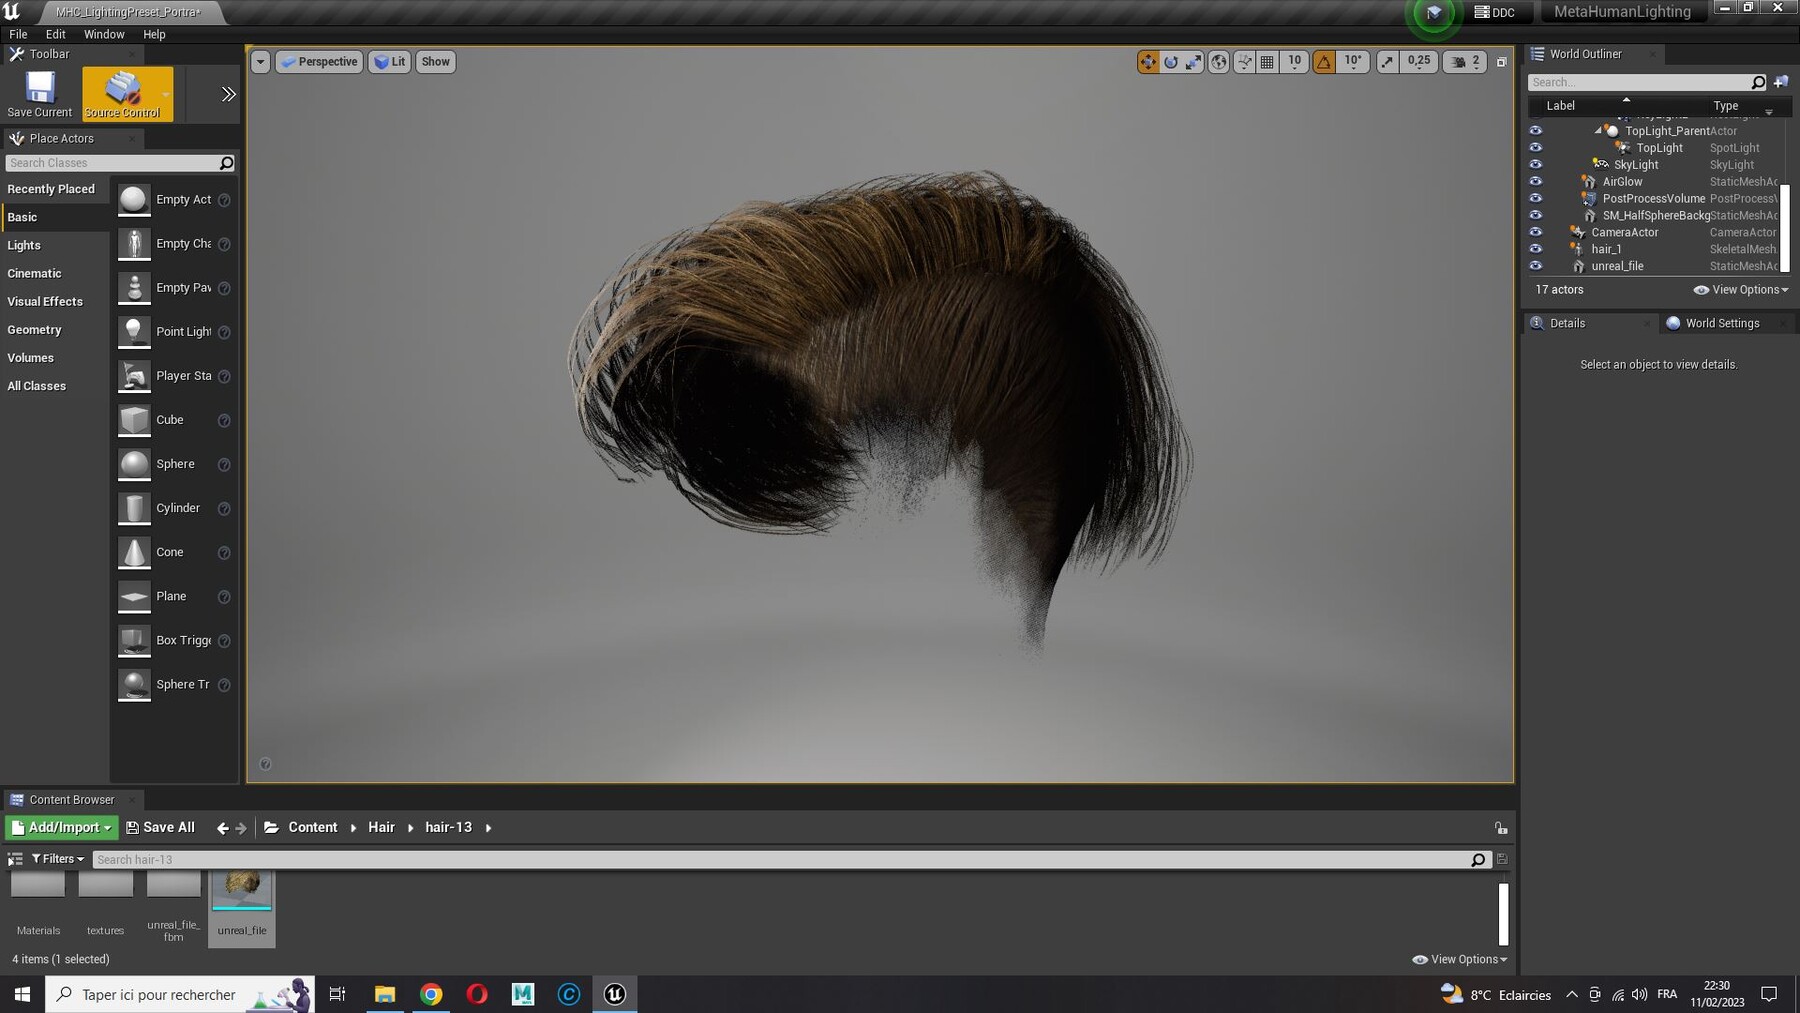Viewport: 1800px width, 1013px height.
Task: Select the unreal_file asset thumbnail
Action: click(242, 890)
